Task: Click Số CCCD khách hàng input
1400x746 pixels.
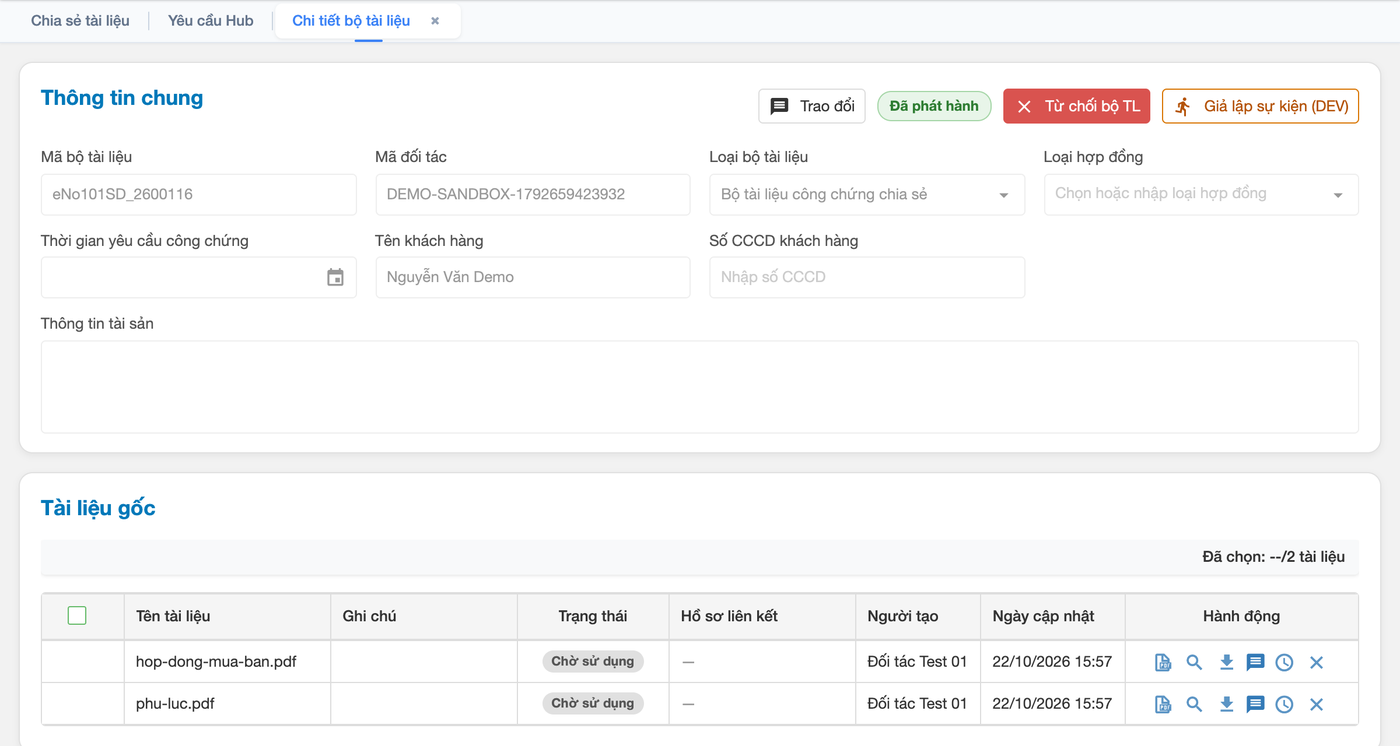Action: (x=867, y=277)
